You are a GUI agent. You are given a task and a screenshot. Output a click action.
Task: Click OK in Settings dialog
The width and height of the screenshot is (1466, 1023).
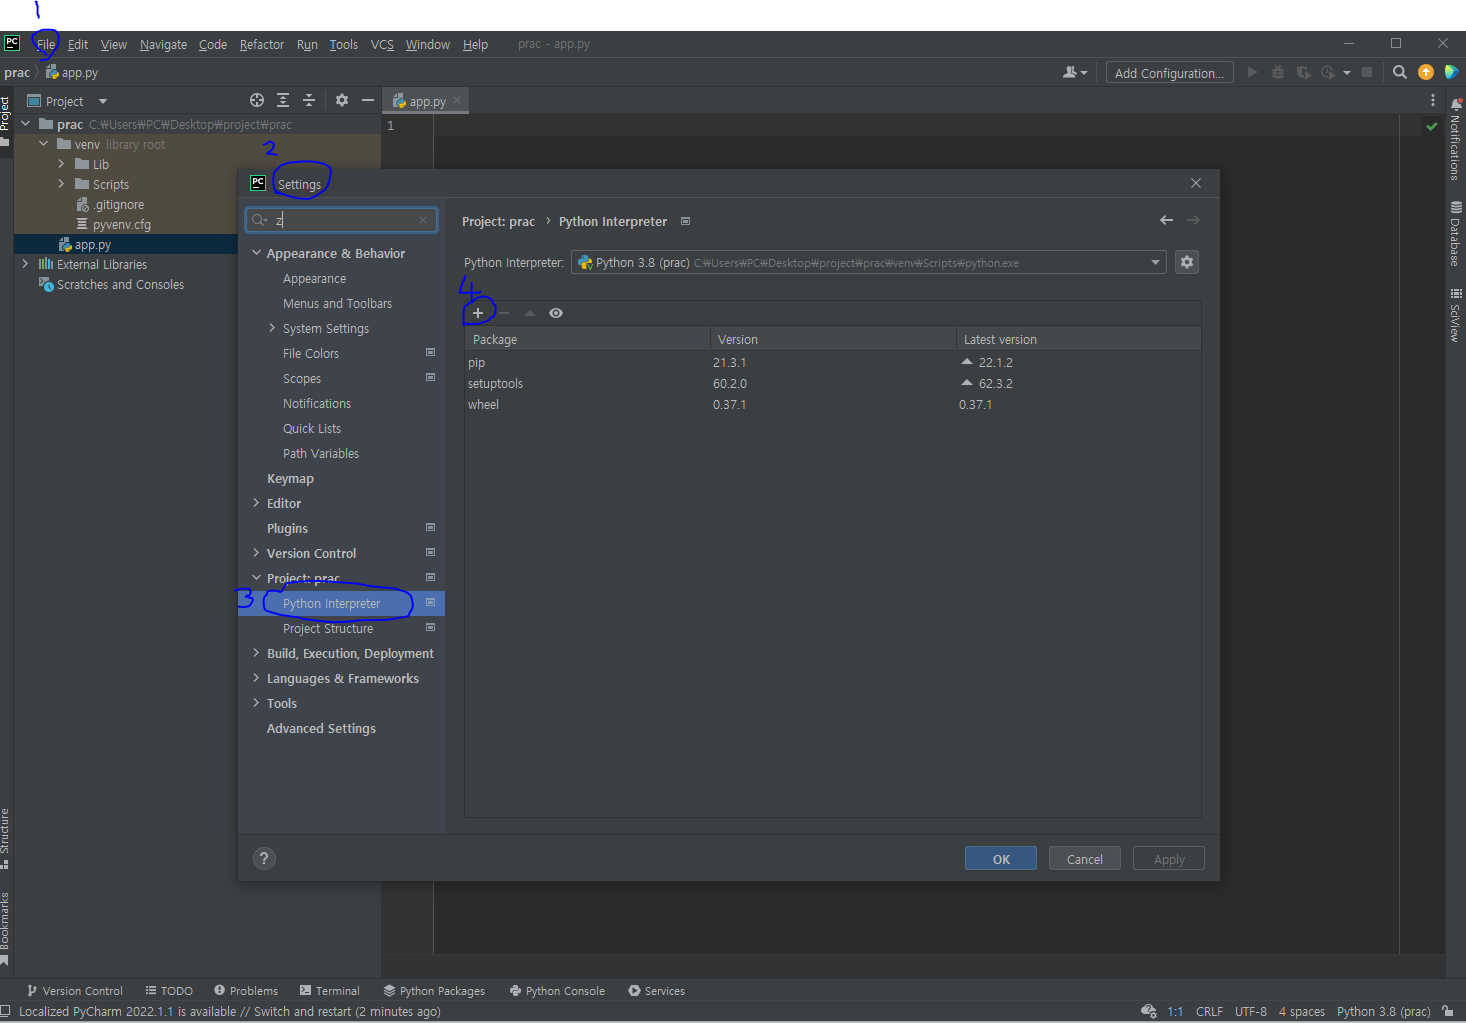1001,859
